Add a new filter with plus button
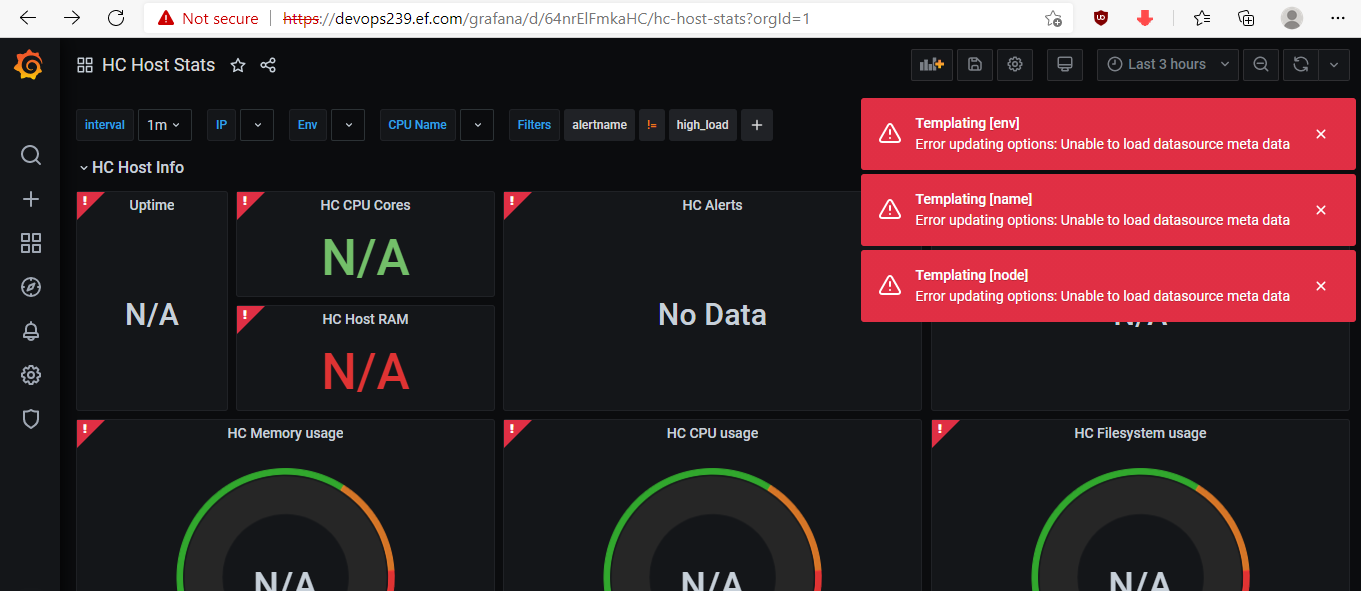1361x591 pixels. [757, 125]
